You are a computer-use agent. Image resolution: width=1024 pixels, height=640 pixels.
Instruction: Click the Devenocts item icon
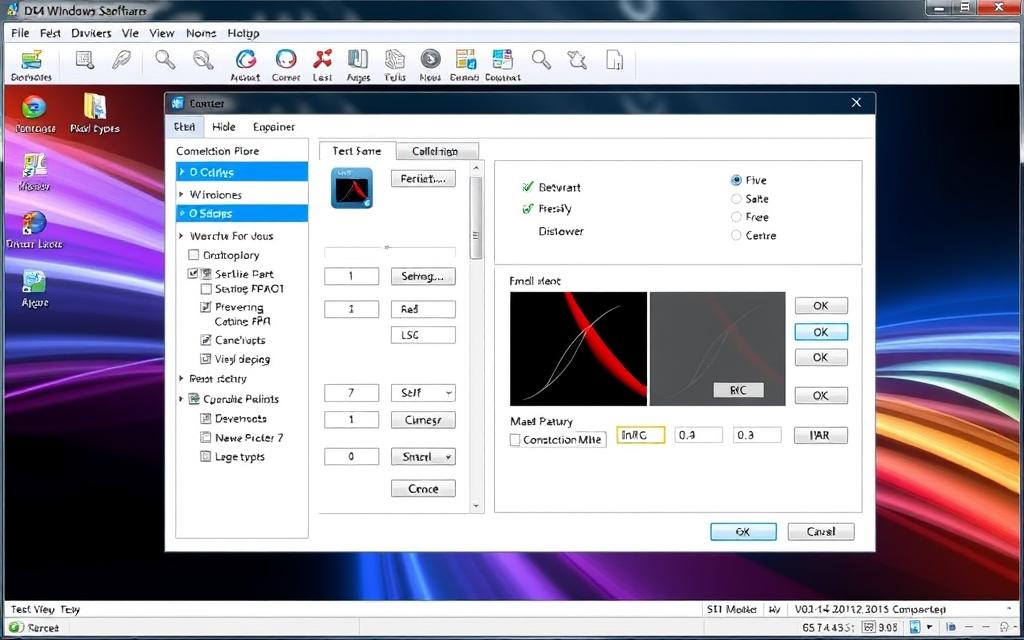[205, 419]
